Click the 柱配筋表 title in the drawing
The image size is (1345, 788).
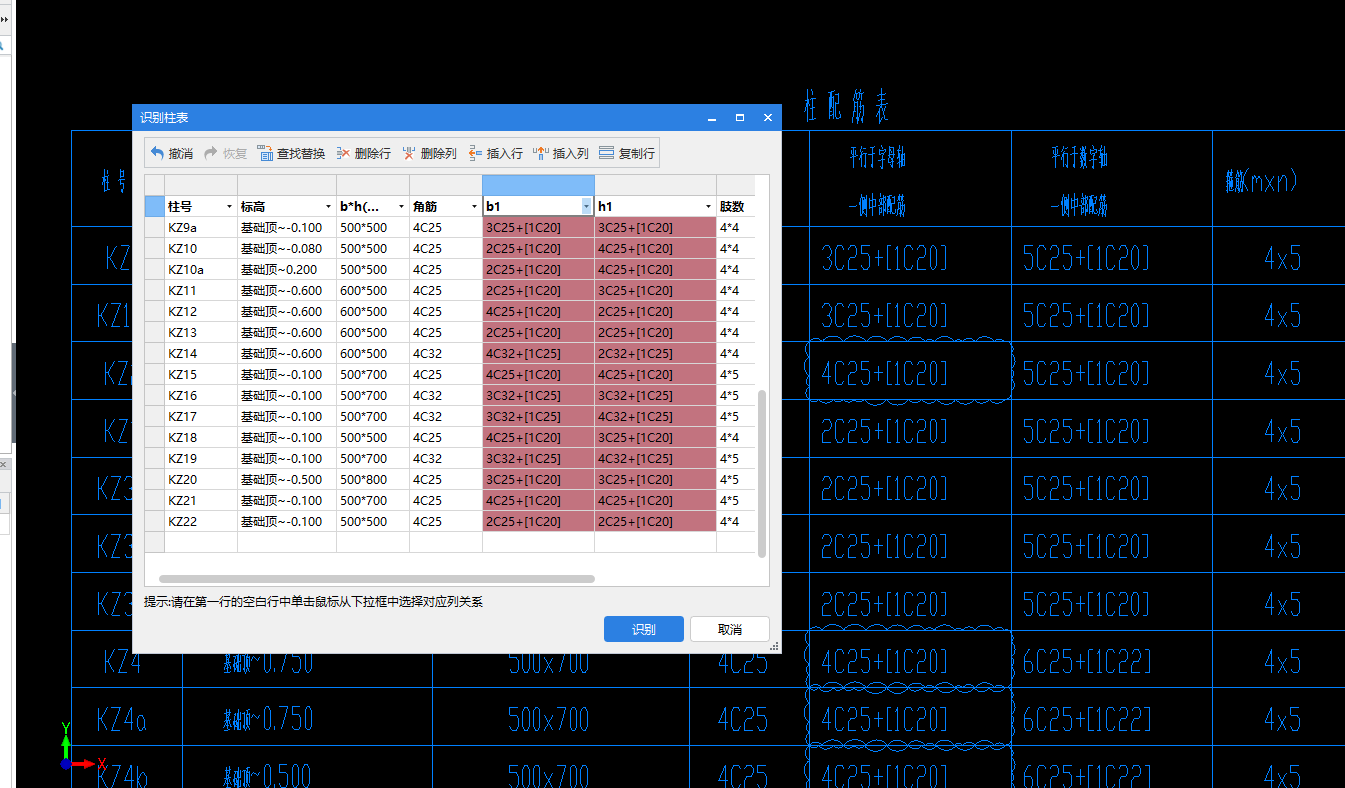click(846, 107)
